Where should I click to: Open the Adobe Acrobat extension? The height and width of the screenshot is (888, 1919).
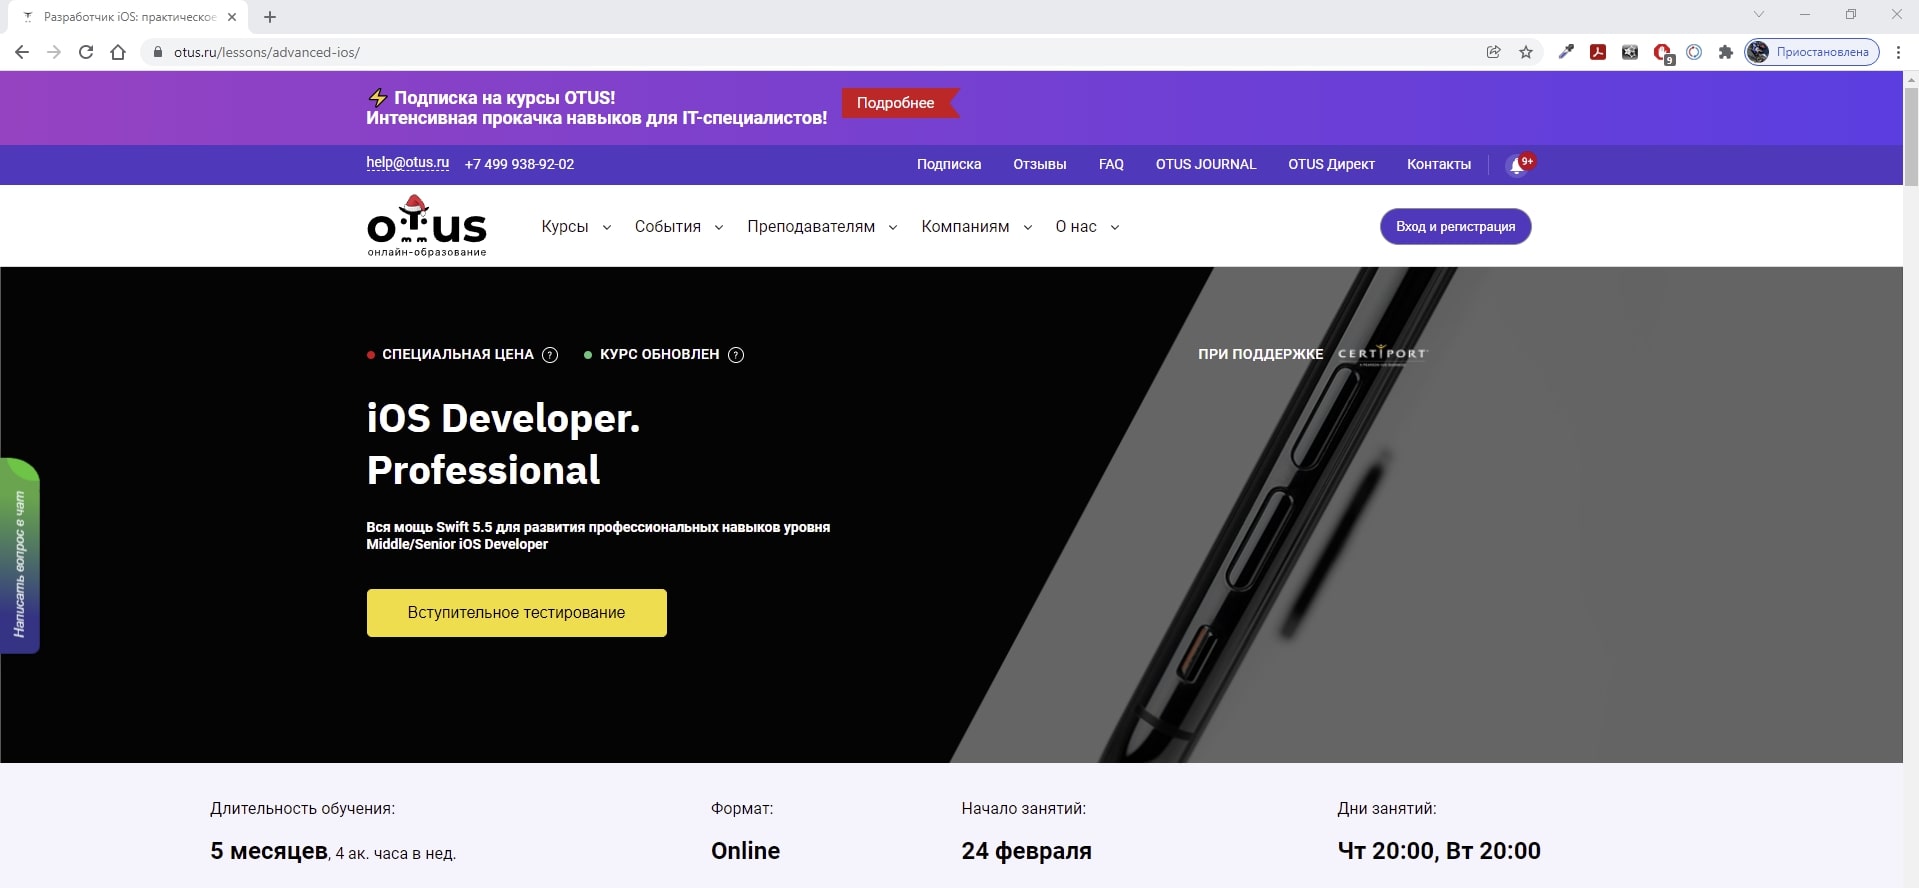(1598, 52)
